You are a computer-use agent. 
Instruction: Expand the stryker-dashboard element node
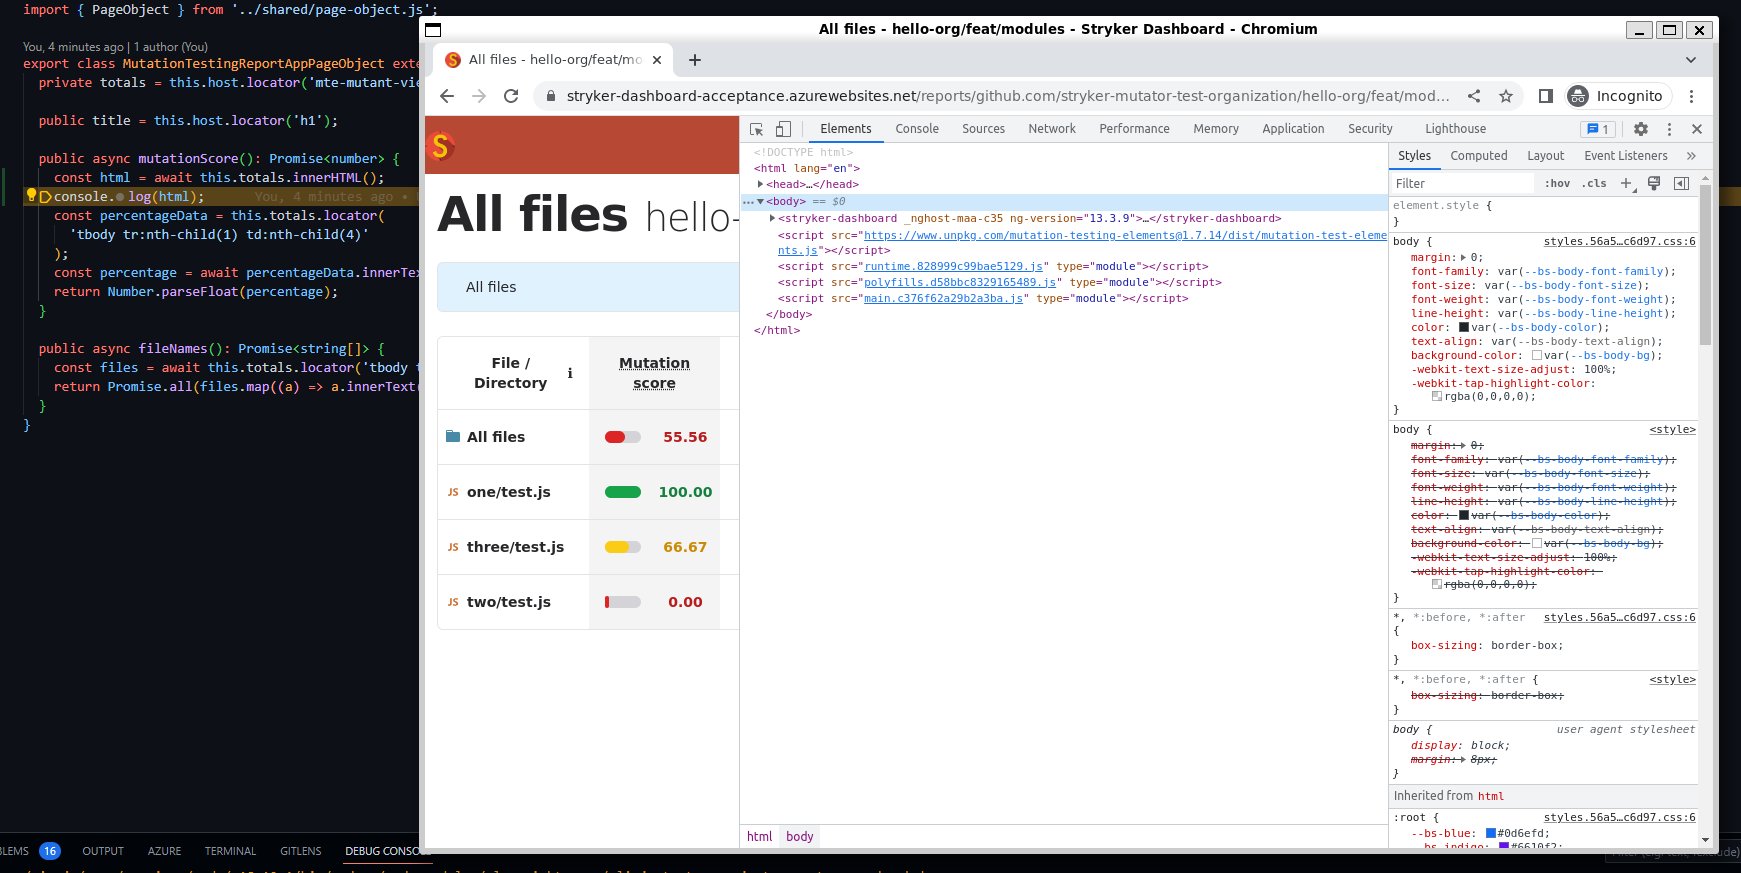[x=772, y=218]
